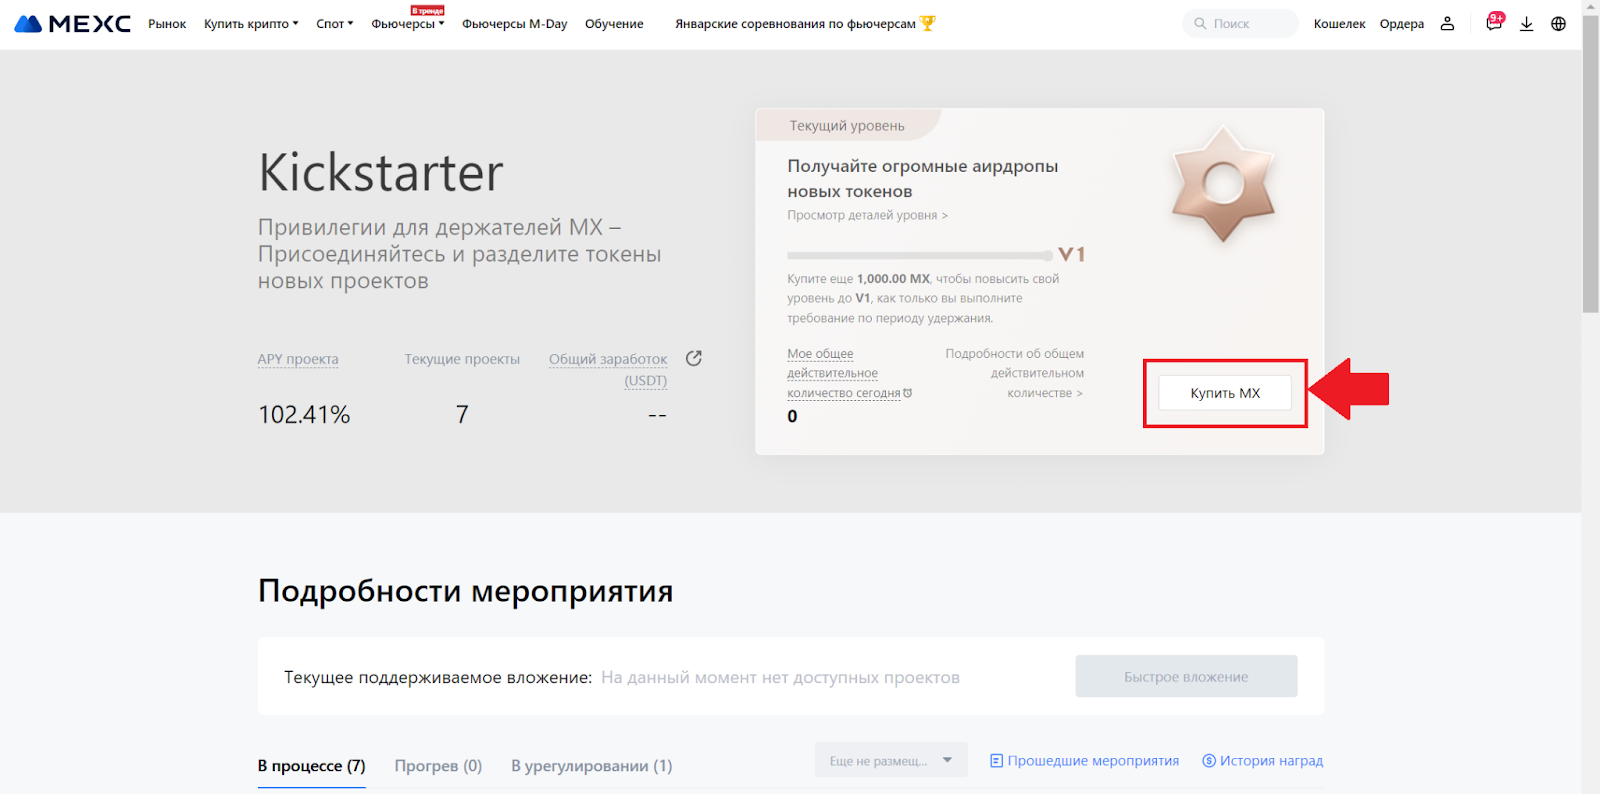Open the MEXC logo home link
Viewport: 1600px width, 794px height.
pyautogui.click(x=72, y=24)
